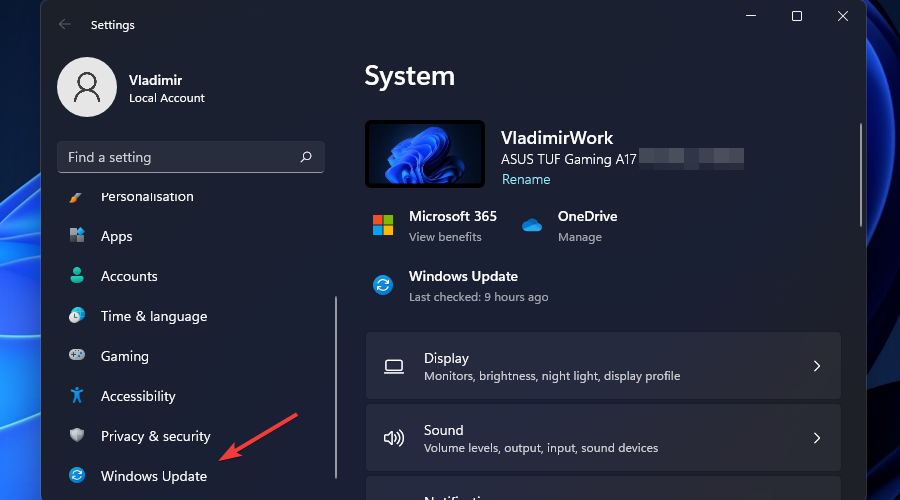This screenshot has width=900, height=500.
Task: Click the ASUS TUF Gaming A17 text
Action: coord(568,160)
